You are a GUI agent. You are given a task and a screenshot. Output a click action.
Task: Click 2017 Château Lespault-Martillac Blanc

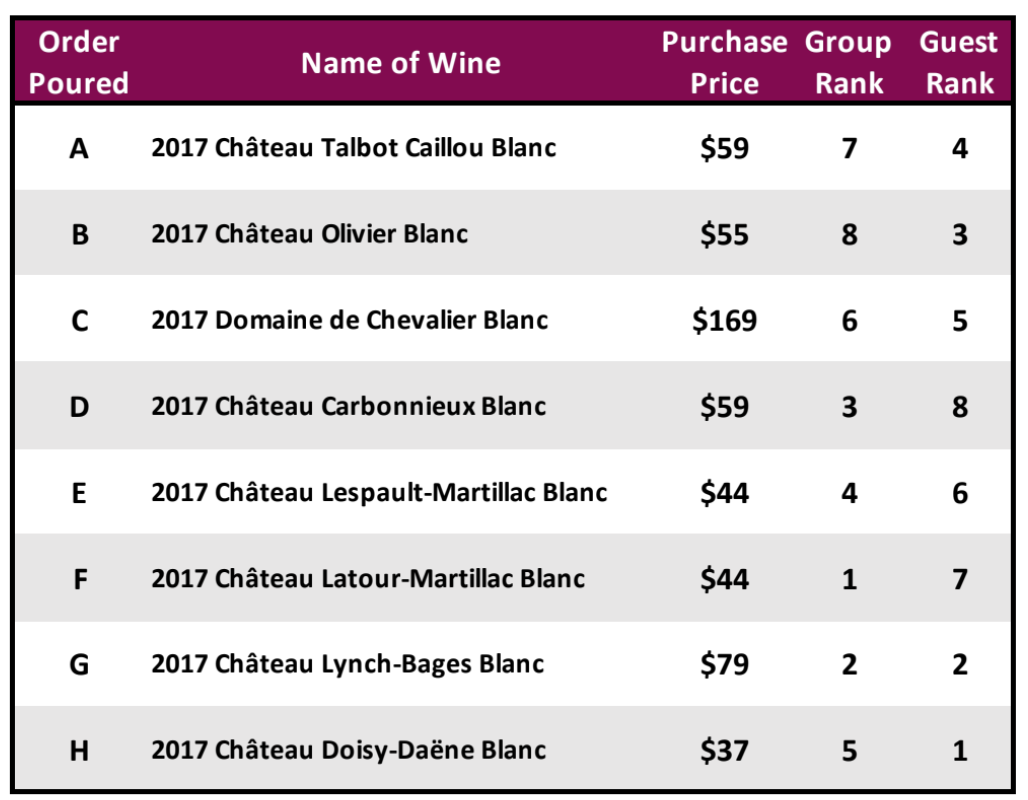(380, 492)
